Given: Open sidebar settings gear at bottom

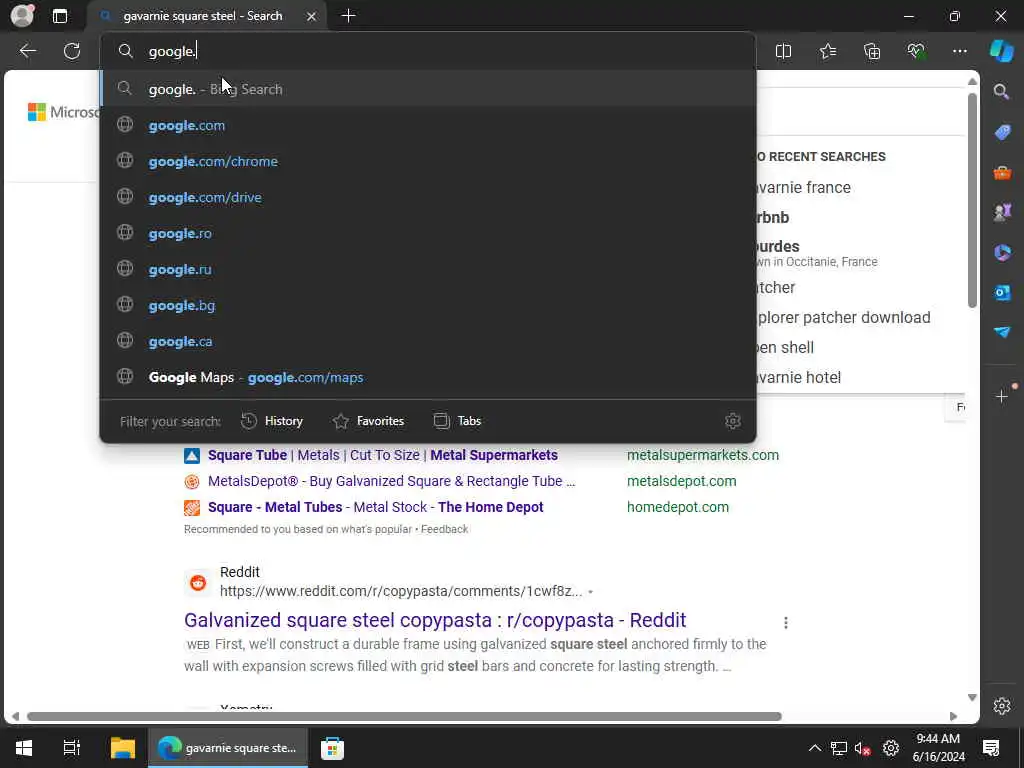Looking at the screenshot, I should 1002,706.
